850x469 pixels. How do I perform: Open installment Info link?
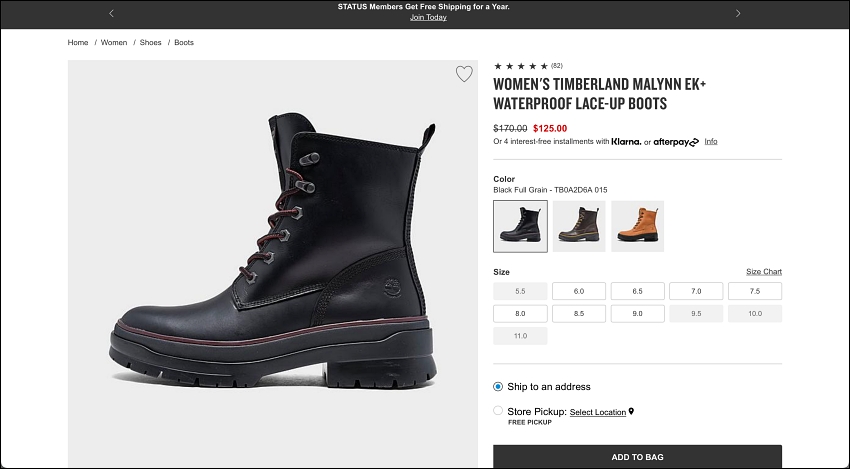click(711, 142)
